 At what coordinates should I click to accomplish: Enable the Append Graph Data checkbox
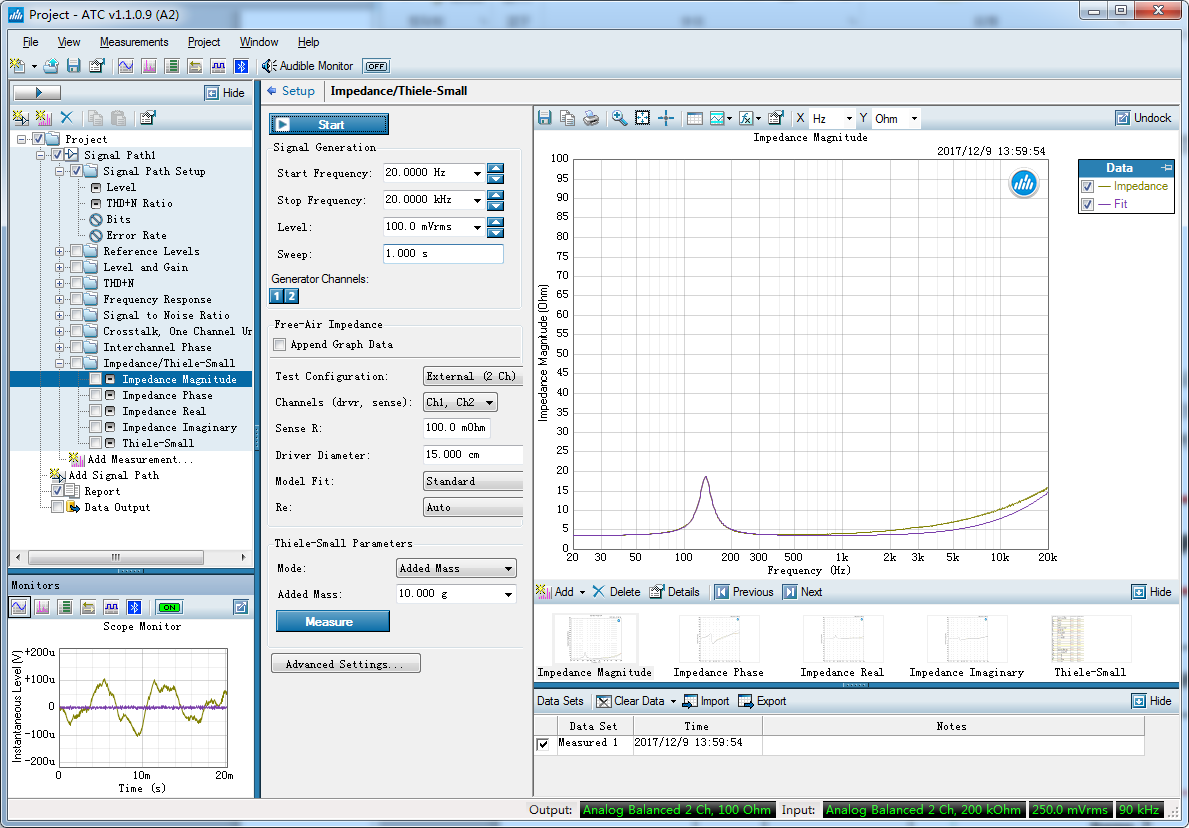[x=280, y=345]
